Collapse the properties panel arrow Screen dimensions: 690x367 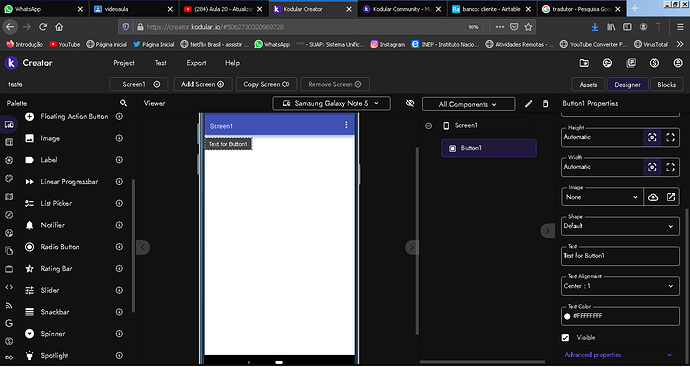click(x=547, y=231)
